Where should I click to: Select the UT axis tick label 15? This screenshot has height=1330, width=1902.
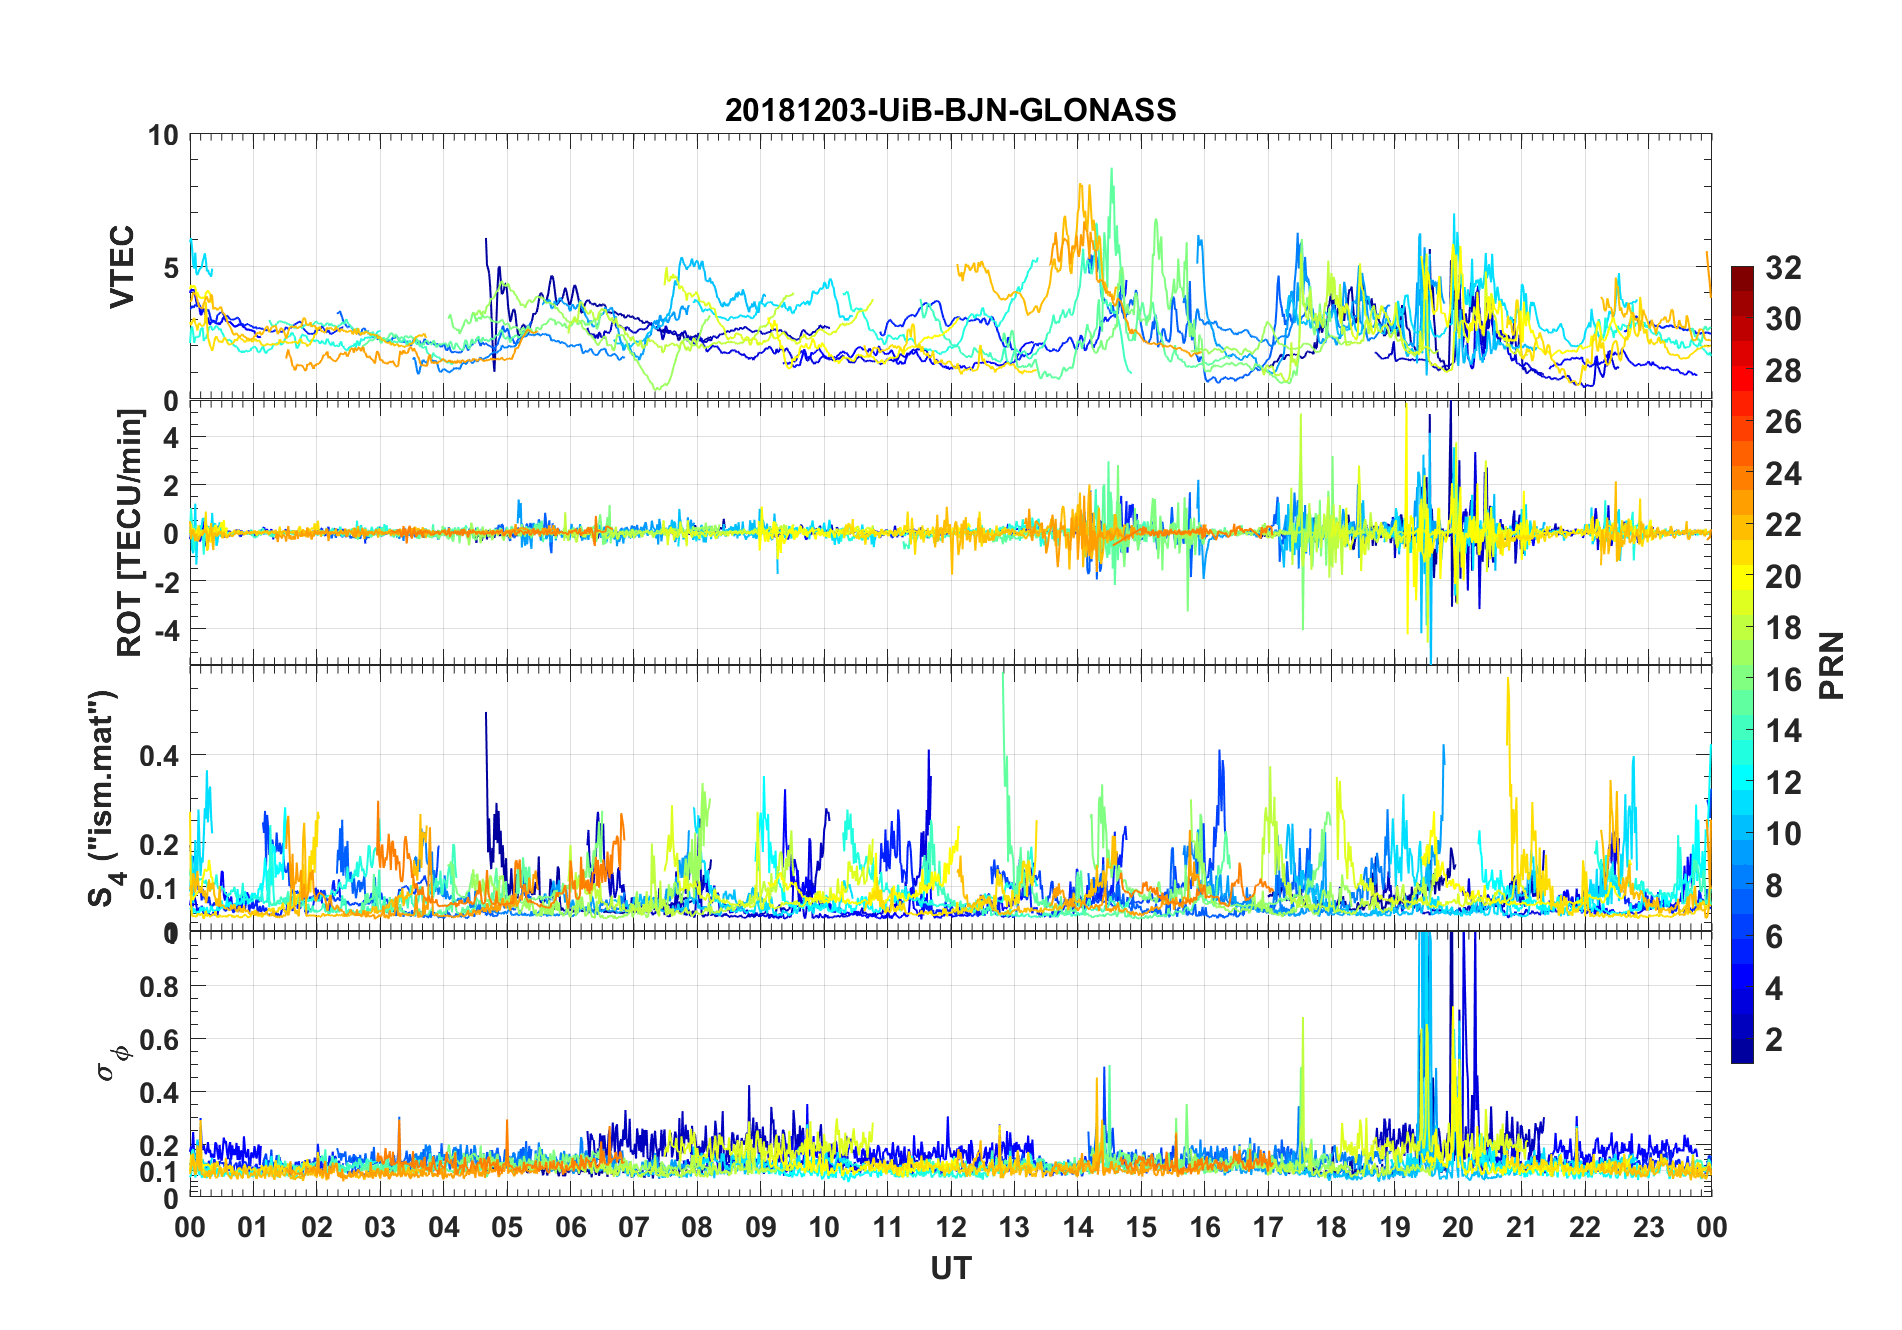[x=1141, y=1227]
